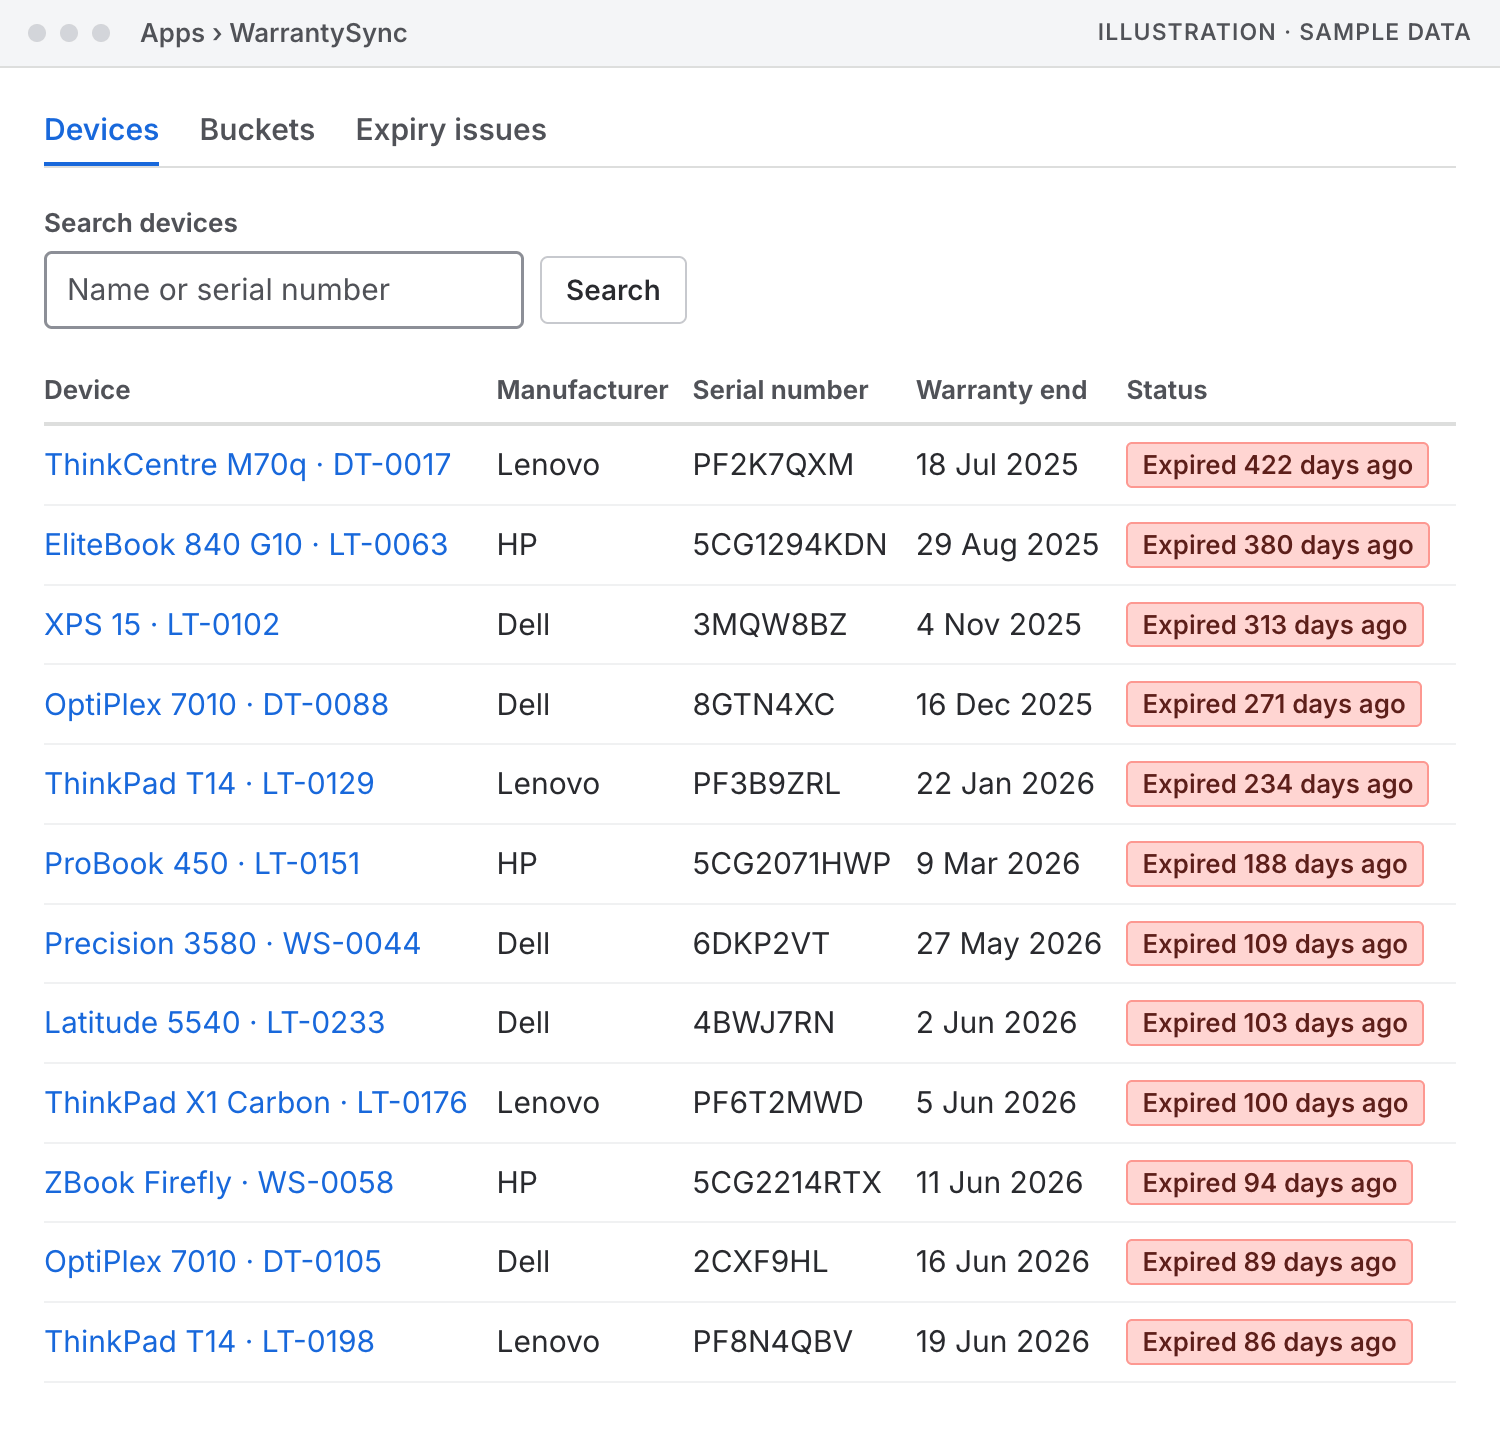
Task: Open OptiPlex 7010 · DT-0088 device page
Action: pos(217,705)
